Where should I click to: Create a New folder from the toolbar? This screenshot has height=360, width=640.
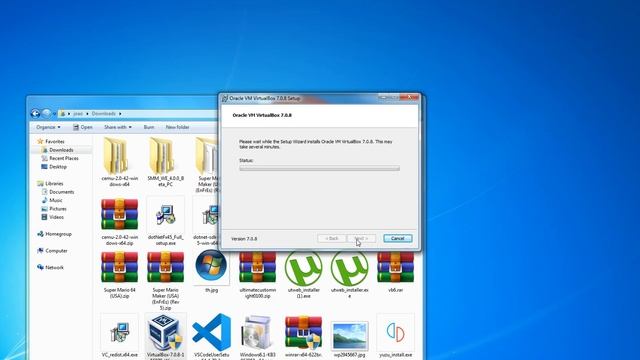click(177, 127)
